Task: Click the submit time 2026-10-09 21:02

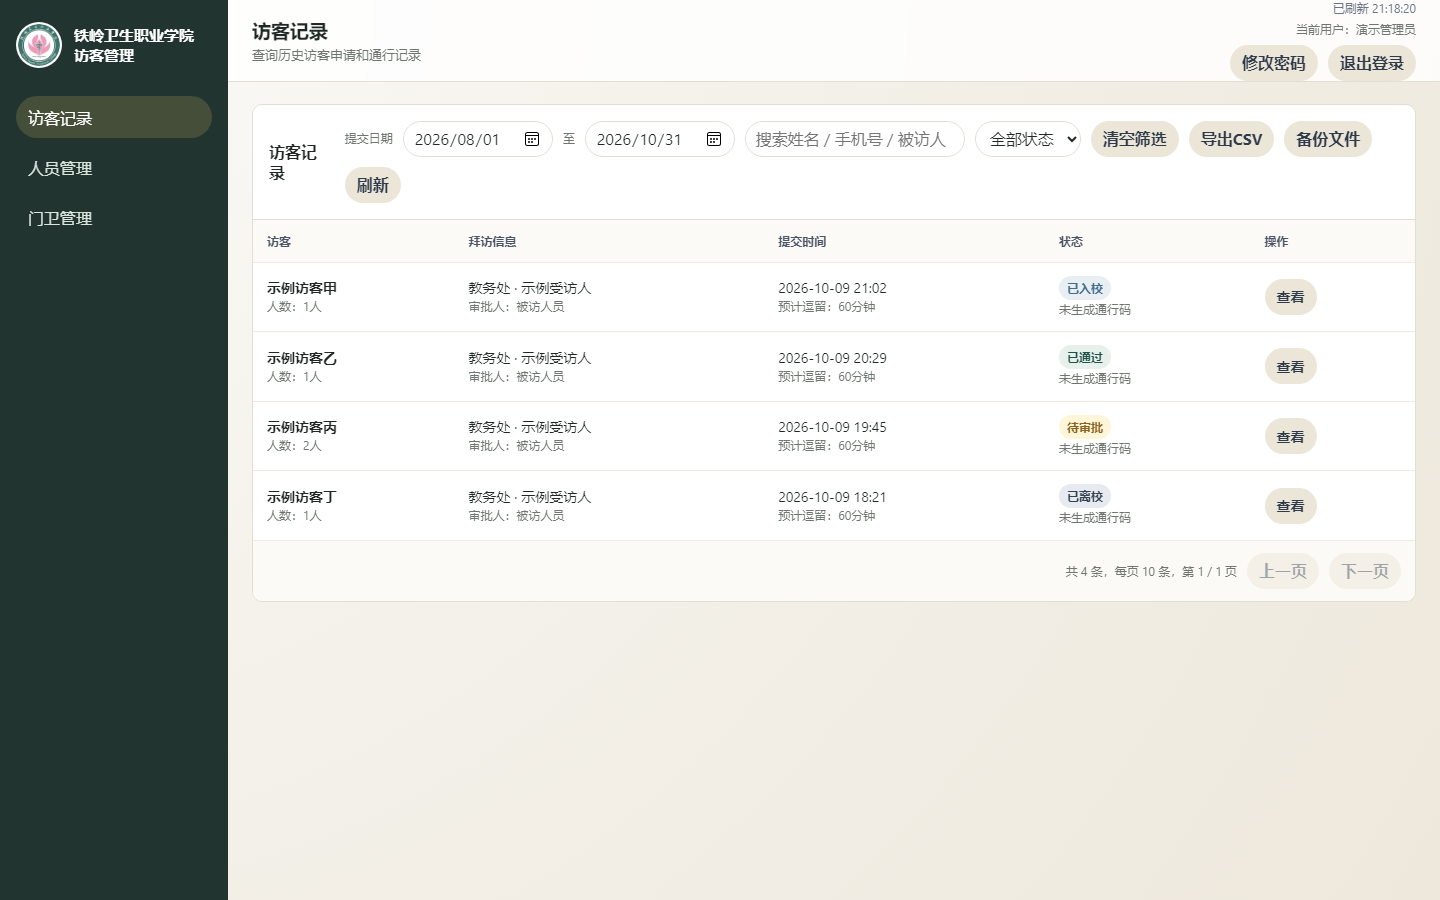Action: click(832, 288)
